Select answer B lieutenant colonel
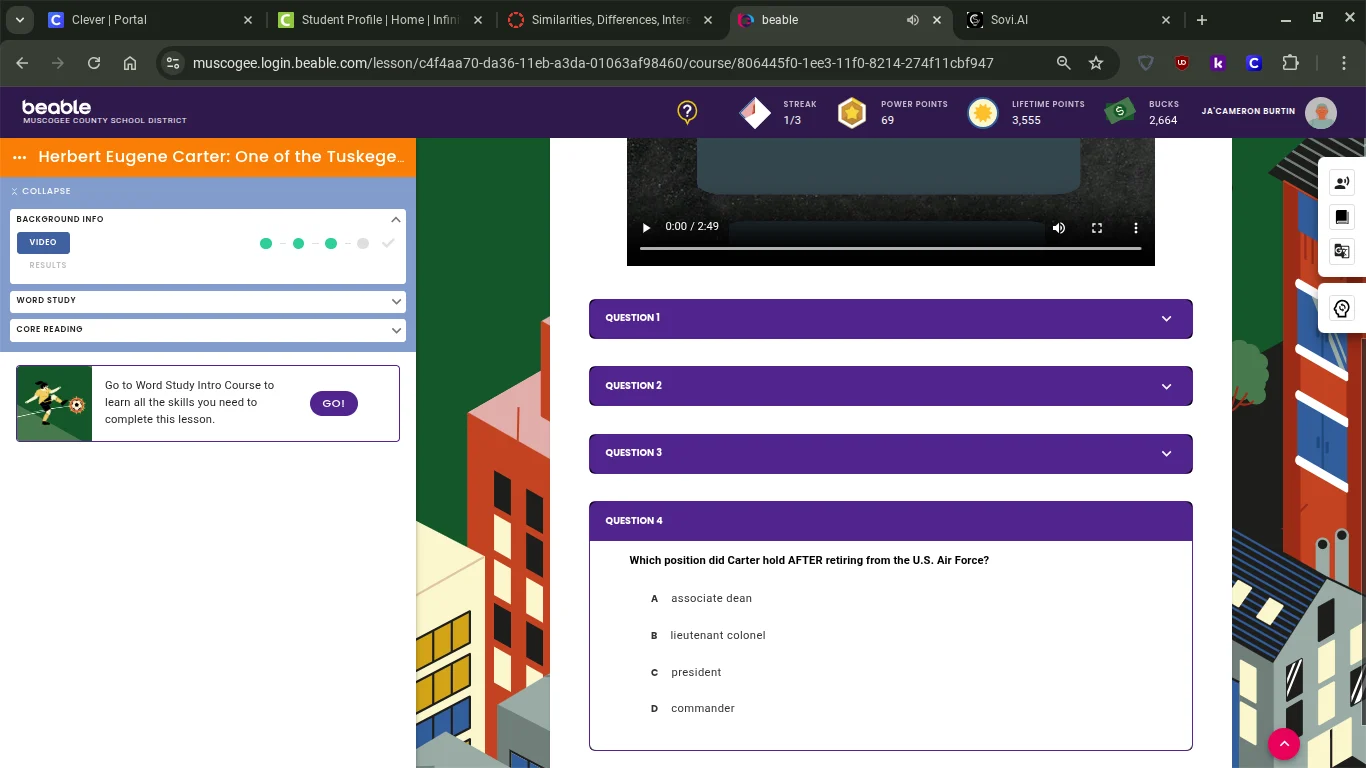 [x=717, y=635]
